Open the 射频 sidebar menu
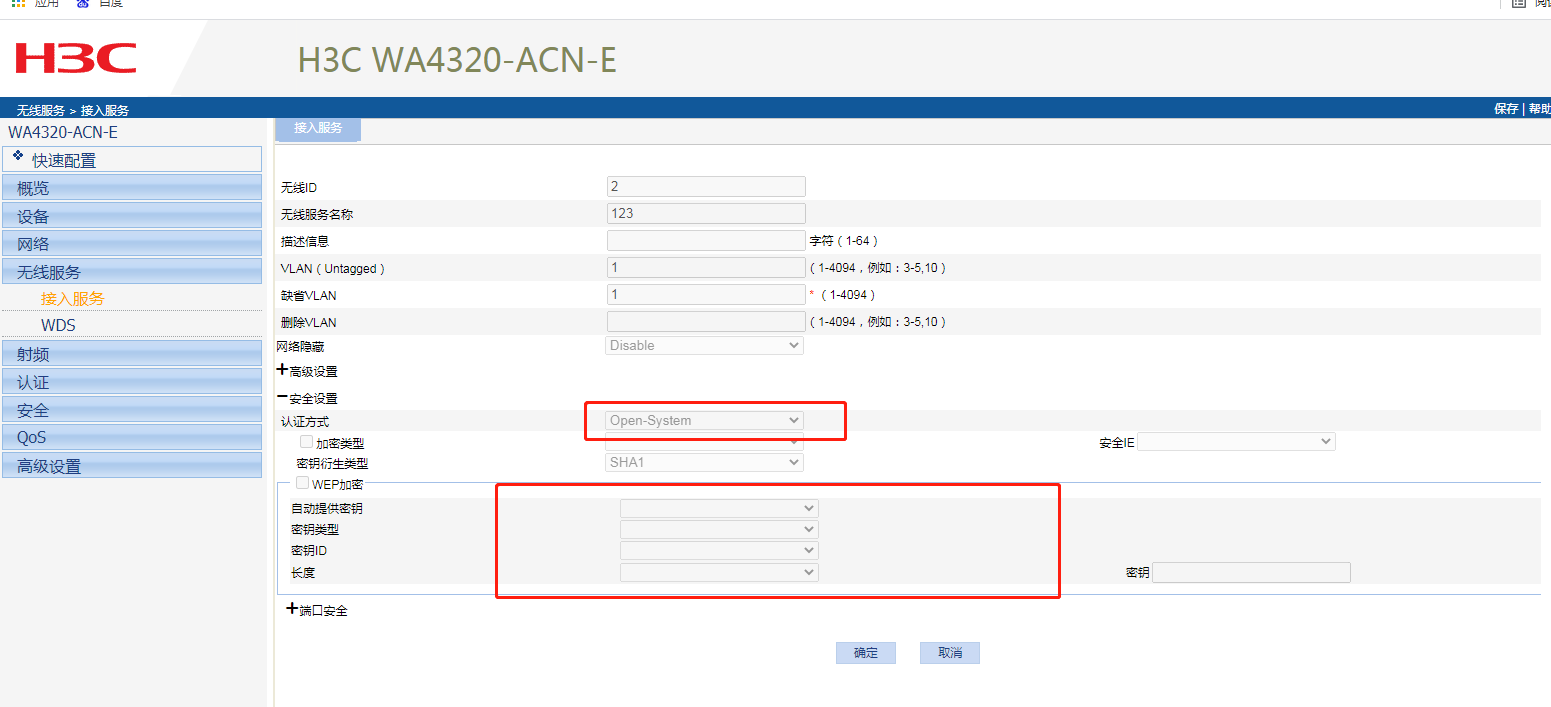Viewport: 1551px width, 707px height. (x=132, y=353)
